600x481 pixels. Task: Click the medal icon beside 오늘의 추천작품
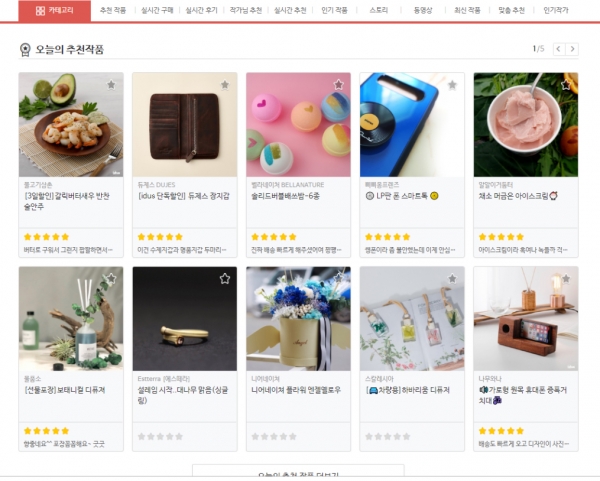[25, 50]
